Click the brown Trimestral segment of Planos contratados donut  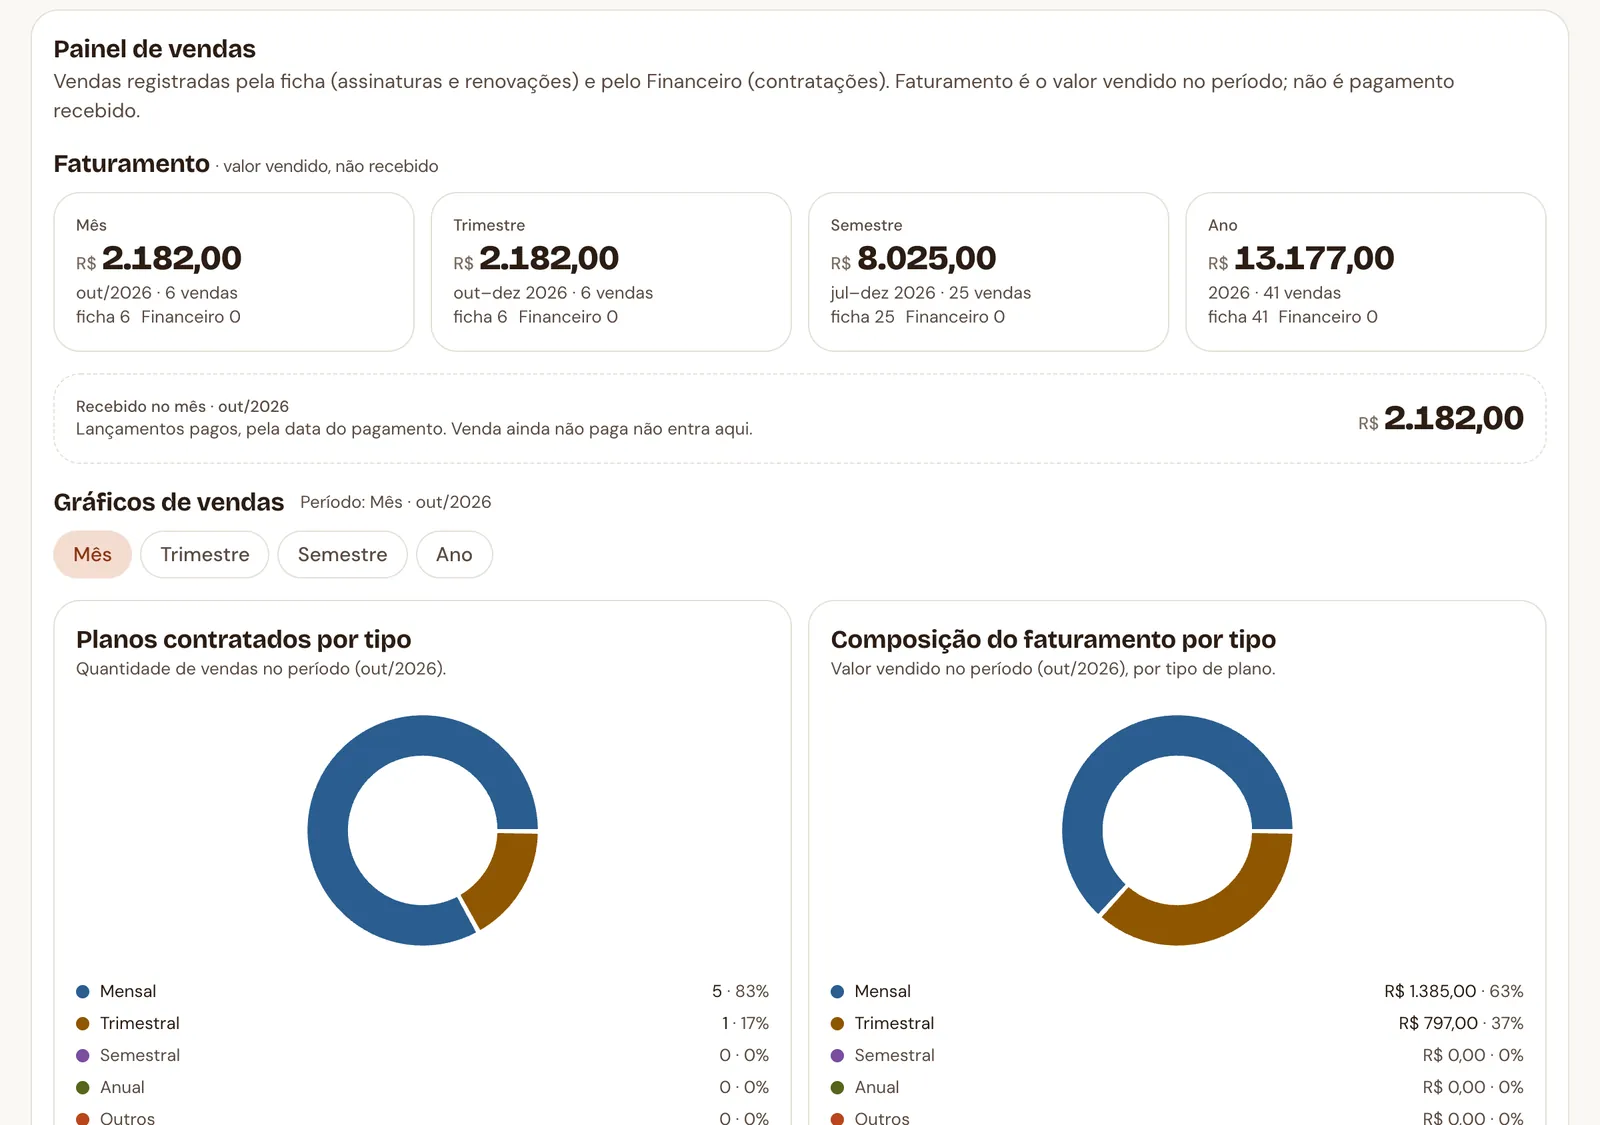coord(505,877)
